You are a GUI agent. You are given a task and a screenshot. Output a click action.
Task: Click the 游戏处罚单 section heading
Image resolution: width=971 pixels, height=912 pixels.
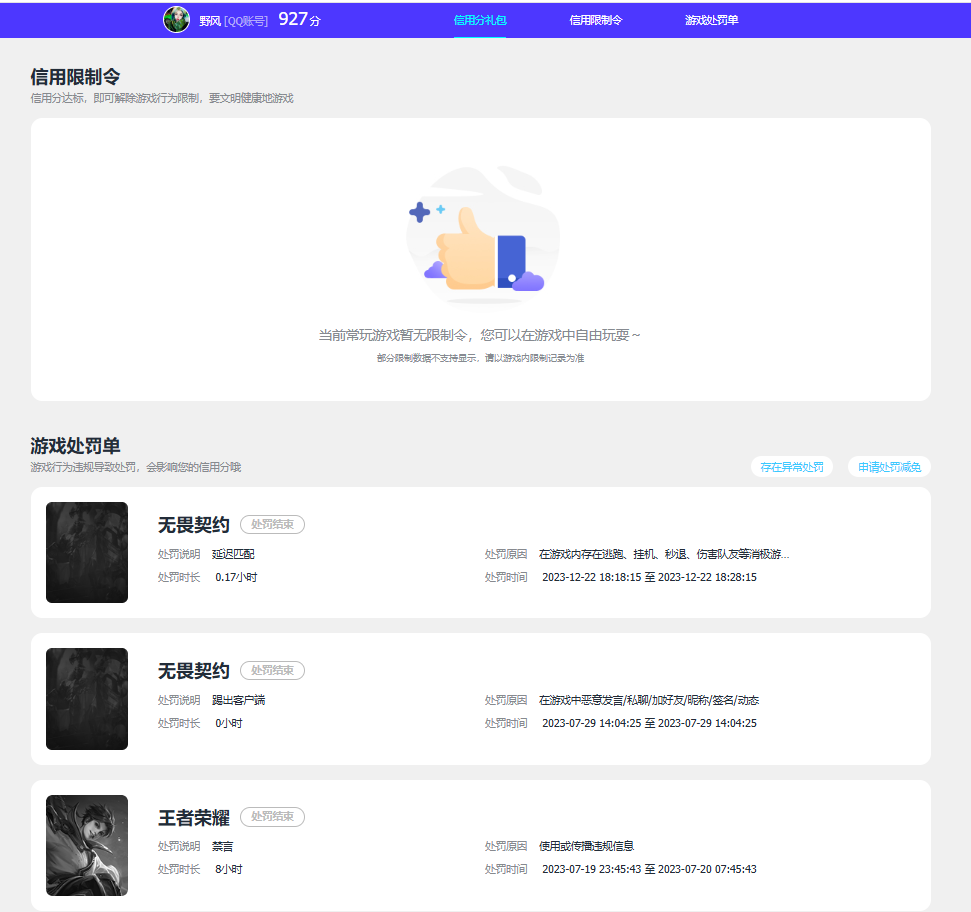(76, 446)
